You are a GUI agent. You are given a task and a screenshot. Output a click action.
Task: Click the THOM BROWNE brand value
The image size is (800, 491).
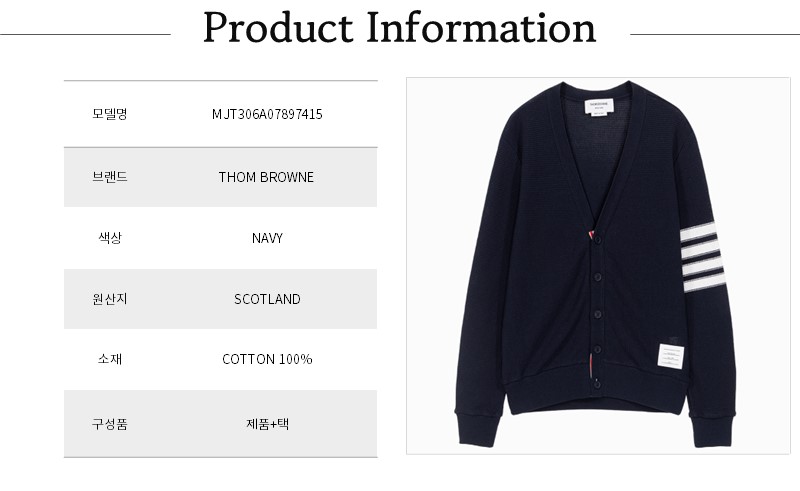266,177
